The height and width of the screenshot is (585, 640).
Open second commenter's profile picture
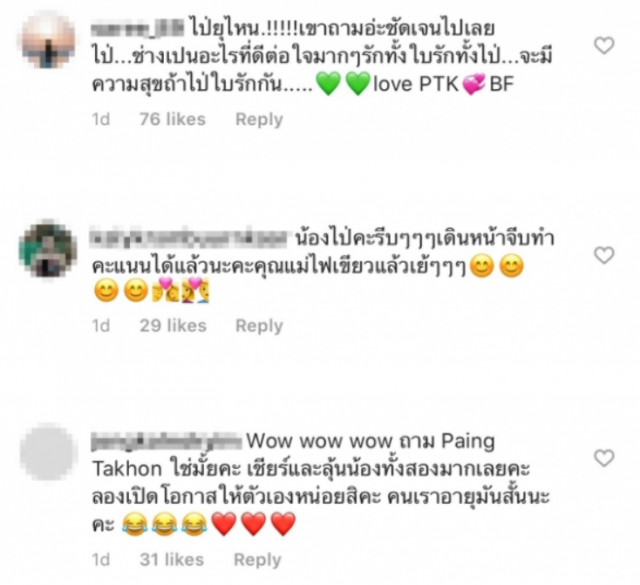[48, 249]
